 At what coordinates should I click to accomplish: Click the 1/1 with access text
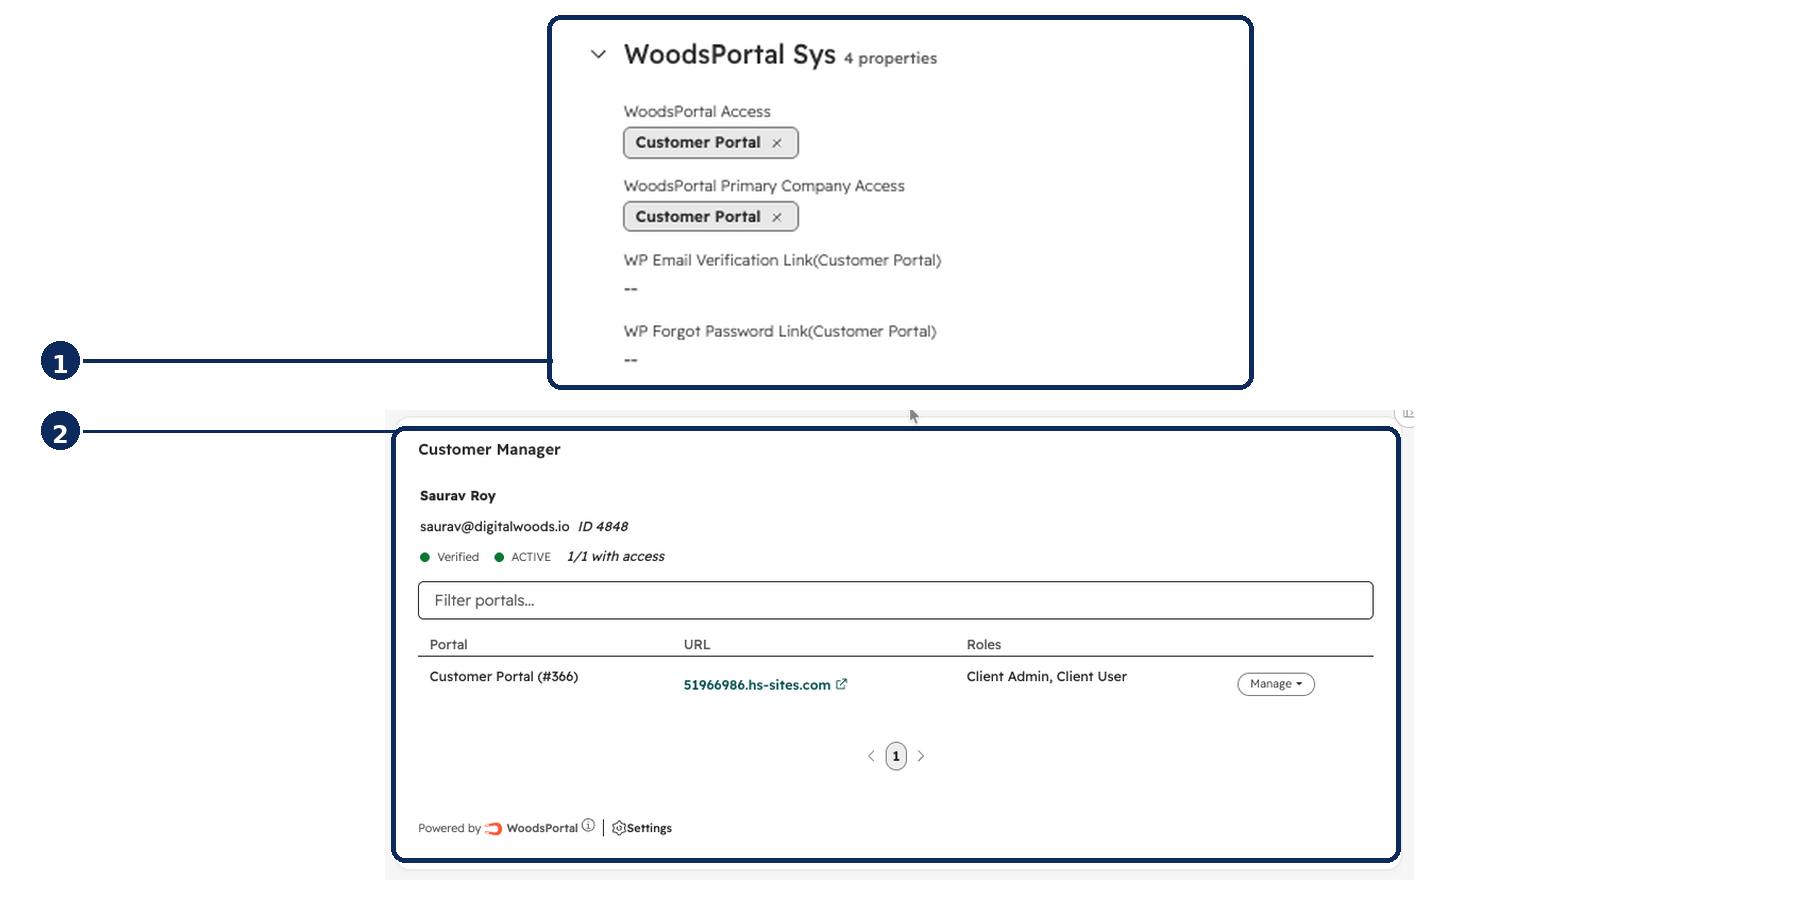[x=616, y=557]
